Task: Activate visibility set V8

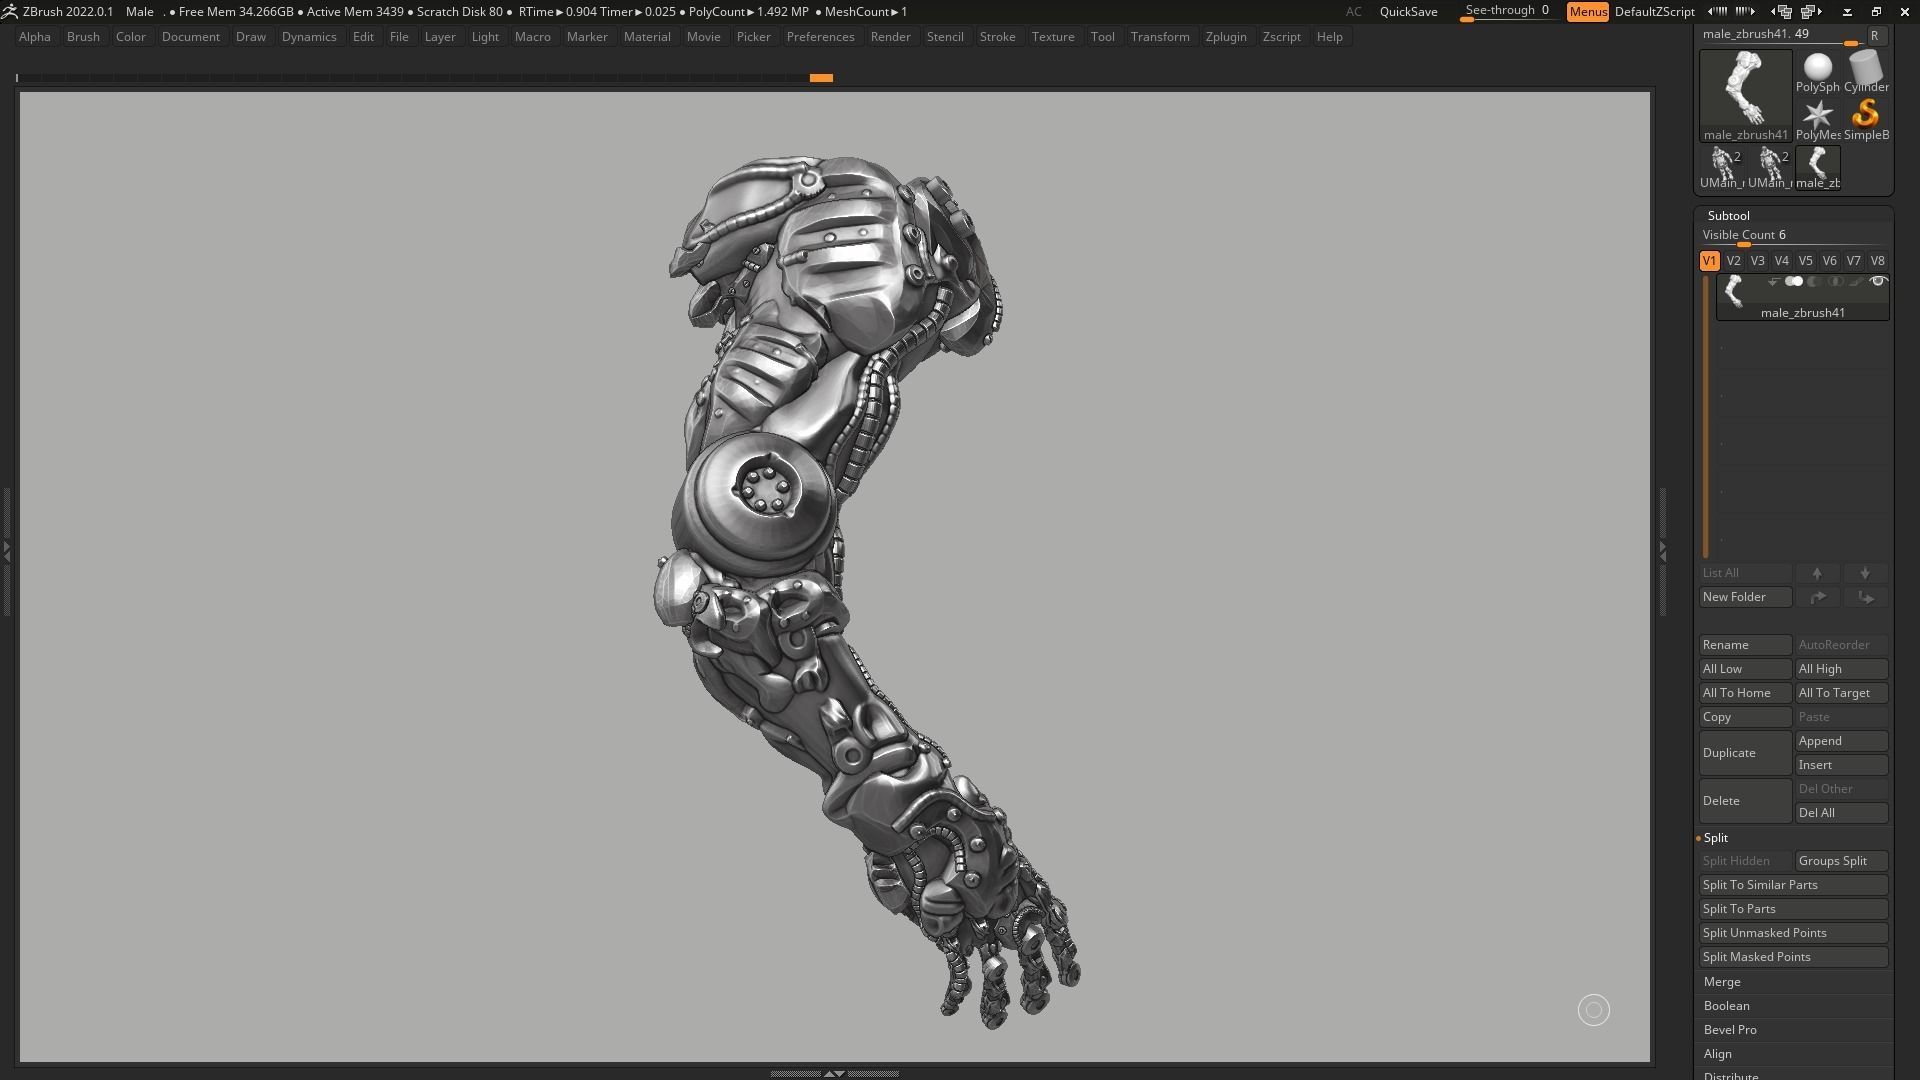Action: click(x=1877, y=261)
